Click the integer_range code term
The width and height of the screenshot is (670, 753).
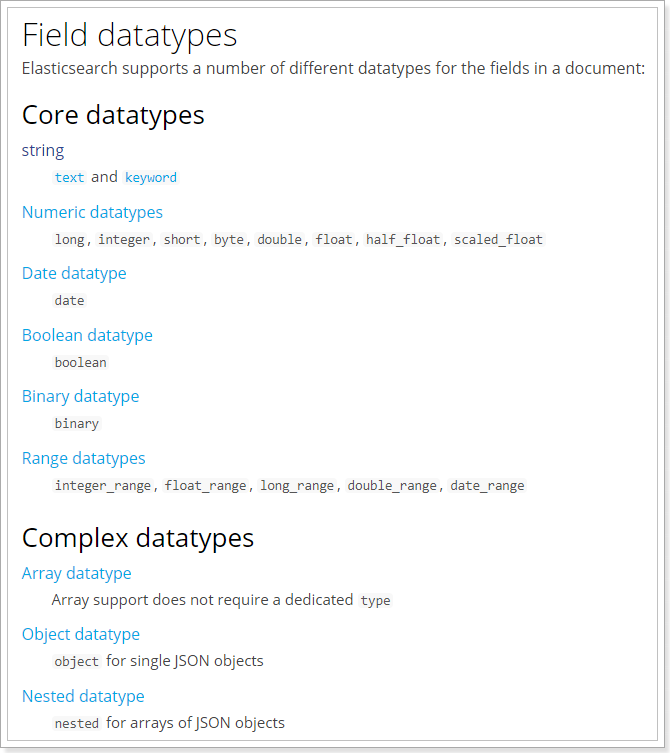point(104,485)
